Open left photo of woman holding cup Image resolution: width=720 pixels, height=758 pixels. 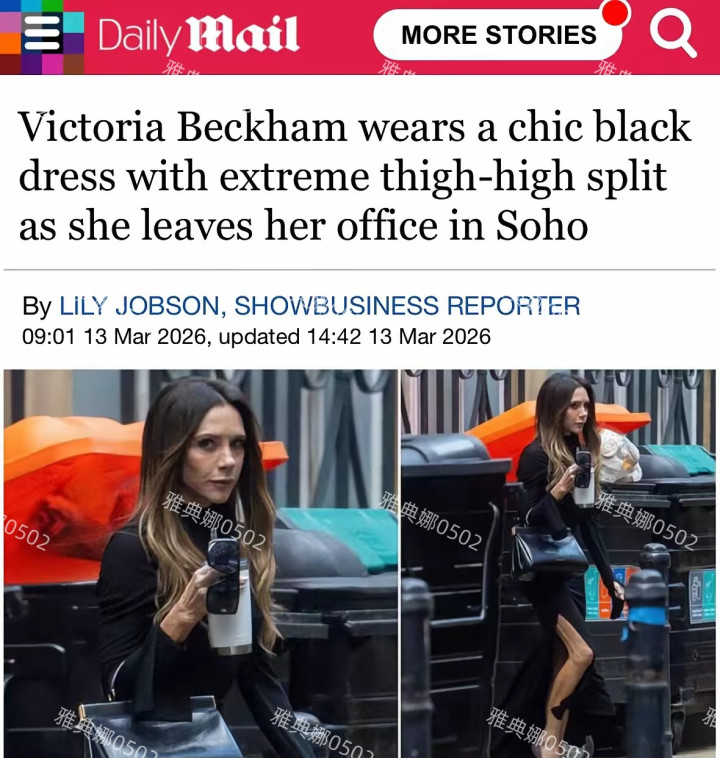point(201,564)
